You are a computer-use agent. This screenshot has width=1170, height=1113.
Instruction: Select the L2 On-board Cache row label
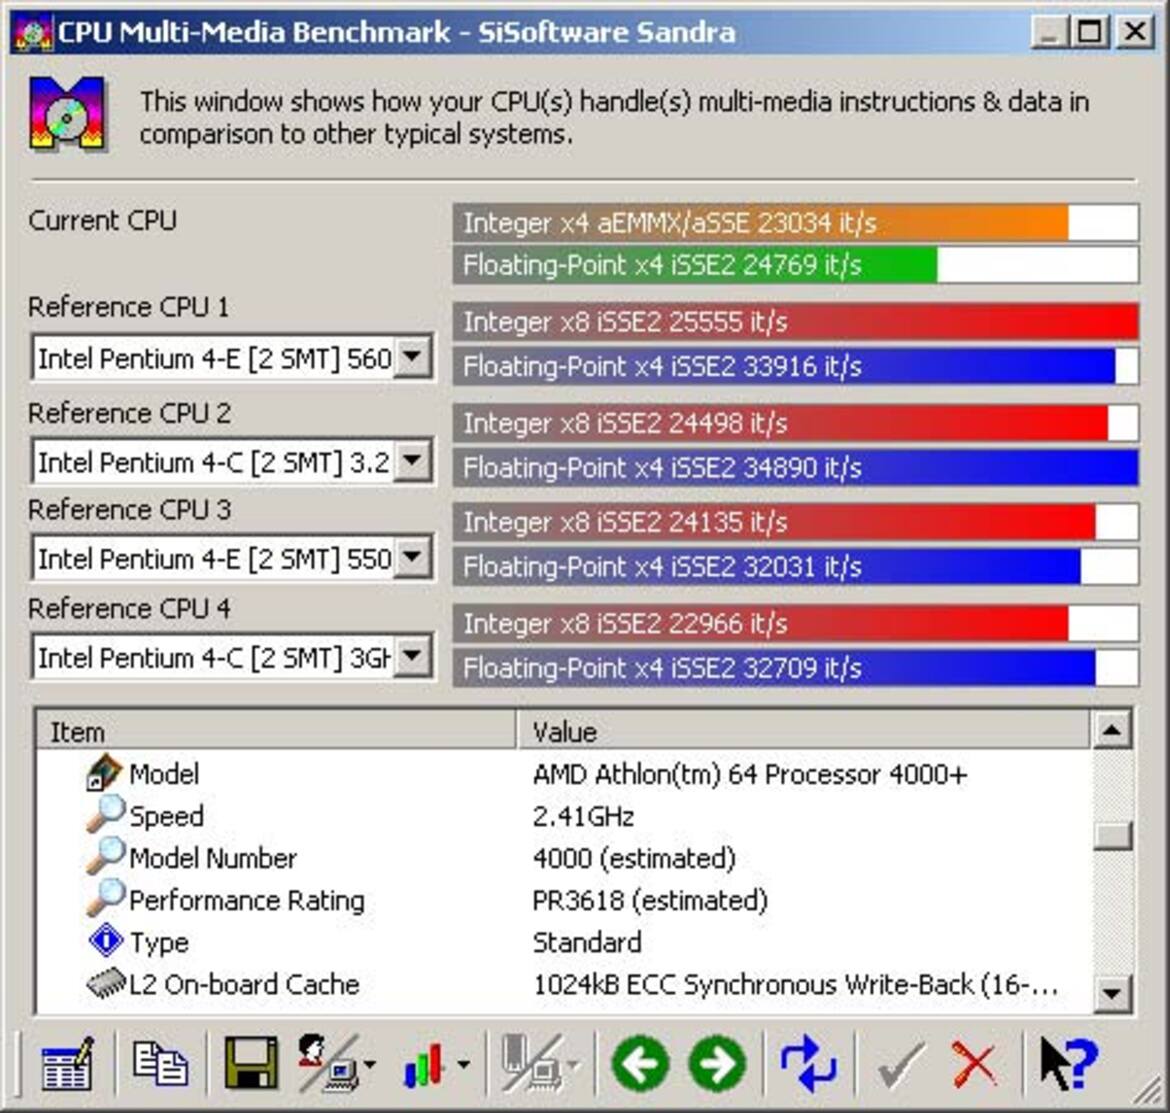[x=245, y=984]
